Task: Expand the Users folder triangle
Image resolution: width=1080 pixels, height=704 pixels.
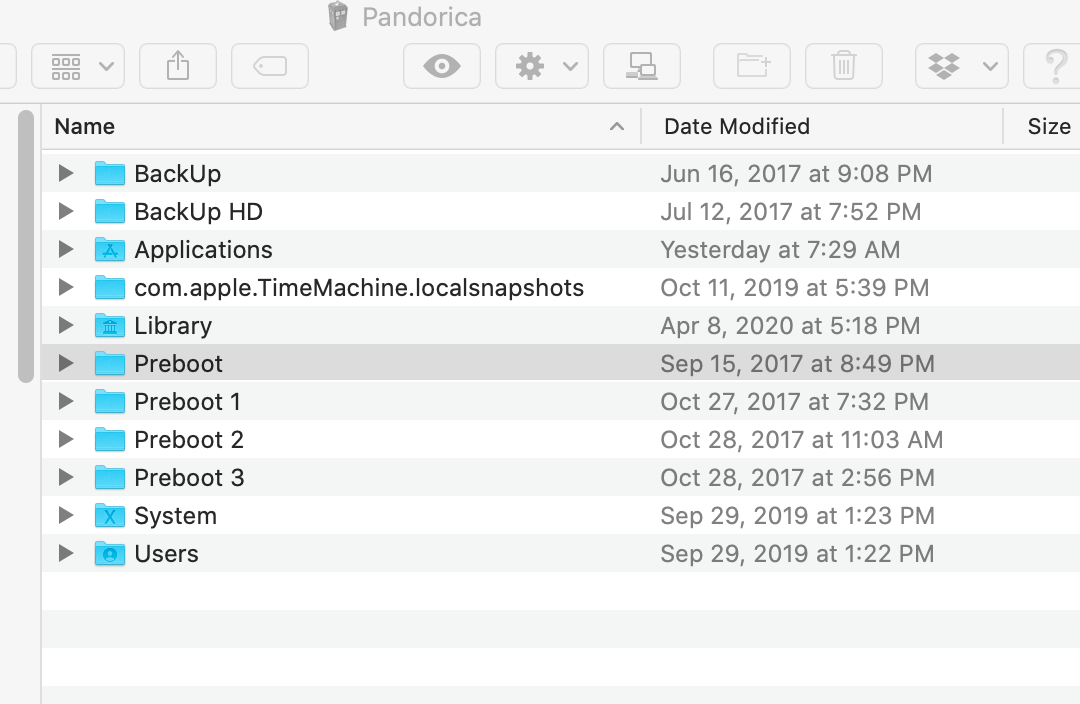Action: click(66, 554)
